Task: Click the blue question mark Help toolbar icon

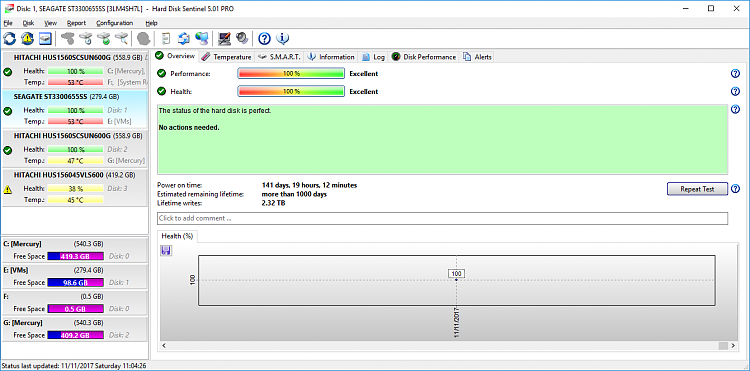Action: (x=265, y=38)
